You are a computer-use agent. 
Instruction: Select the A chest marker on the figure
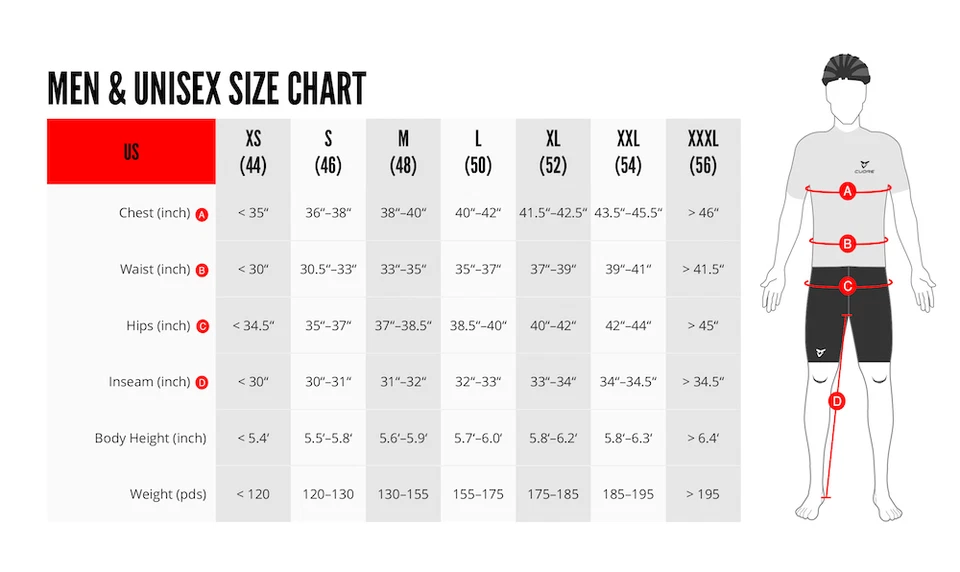coord(848,191)
